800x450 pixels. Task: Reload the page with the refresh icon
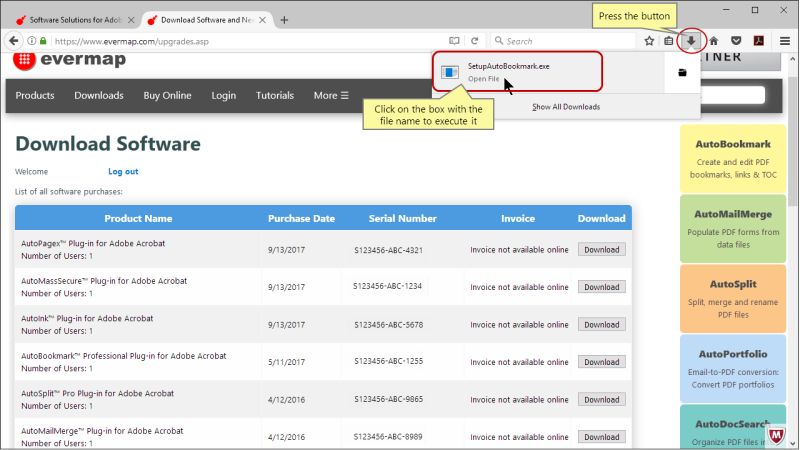pos(474,41)
